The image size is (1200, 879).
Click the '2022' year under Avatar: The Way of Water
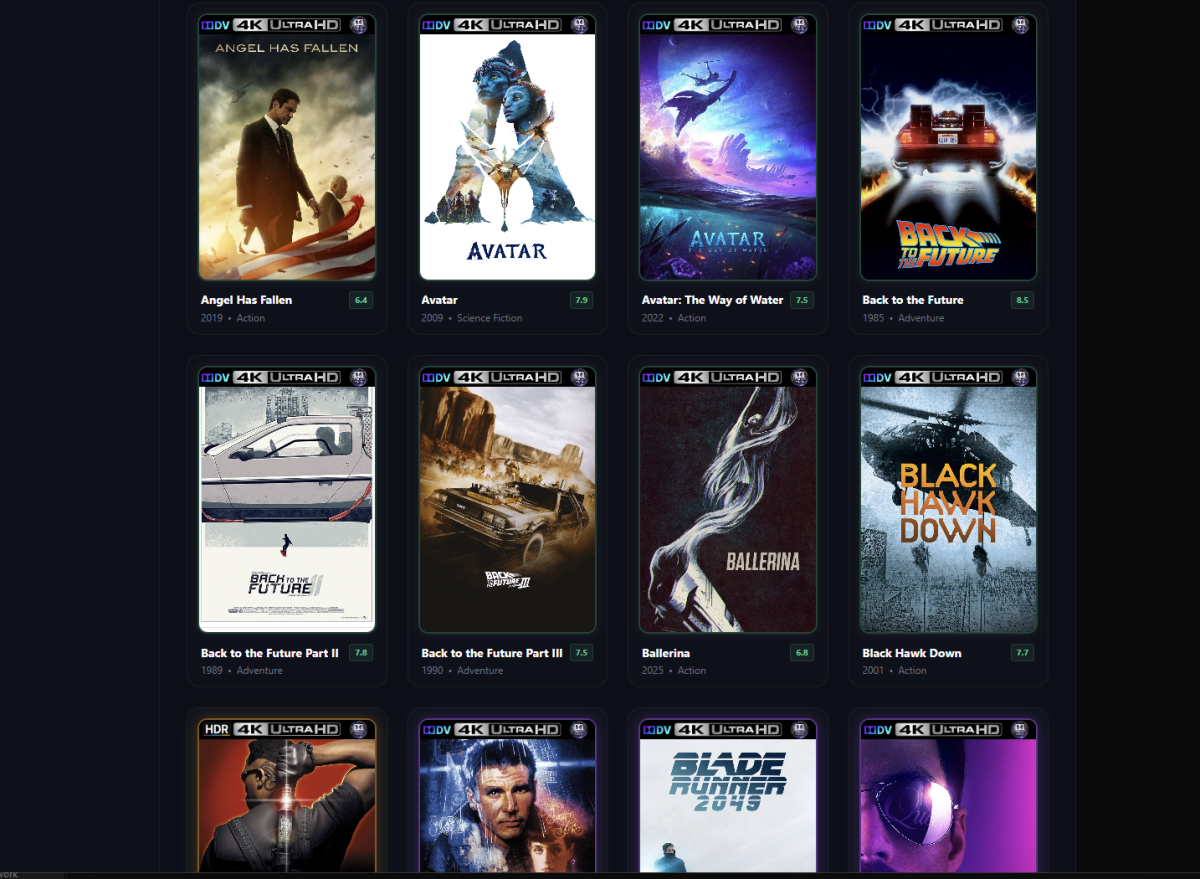pyautogui.click(x=653, y=318)
